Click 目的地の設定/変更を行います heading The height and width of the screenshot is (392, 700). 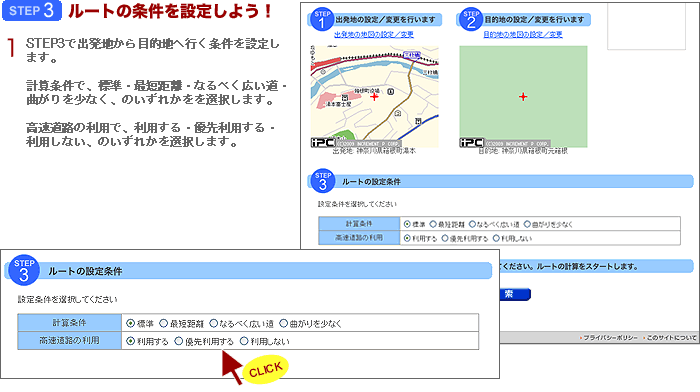point(534,20)
